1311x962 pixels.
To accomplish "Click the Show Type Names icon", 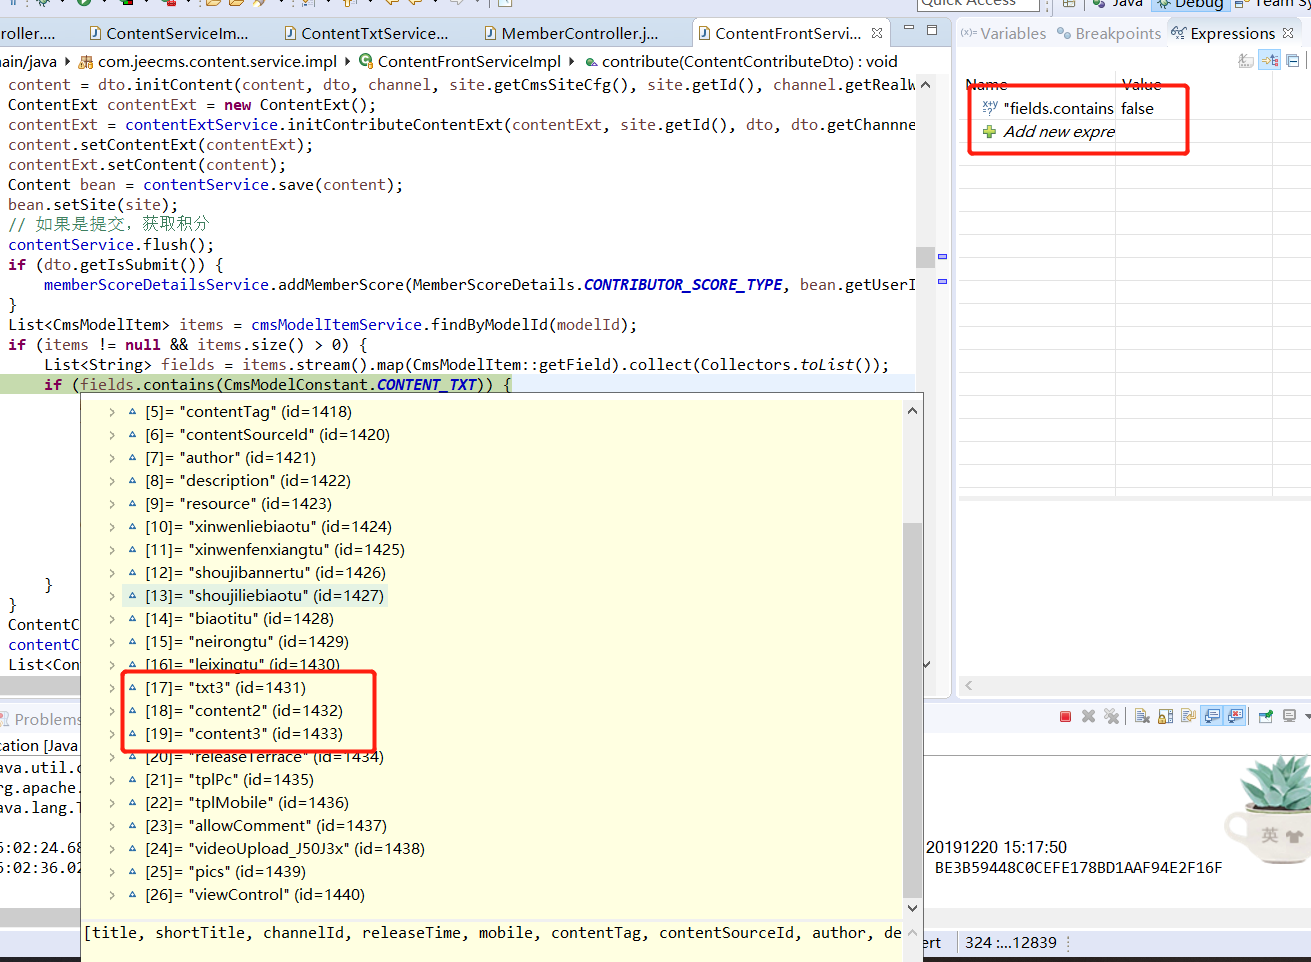I will point(1246,61).
